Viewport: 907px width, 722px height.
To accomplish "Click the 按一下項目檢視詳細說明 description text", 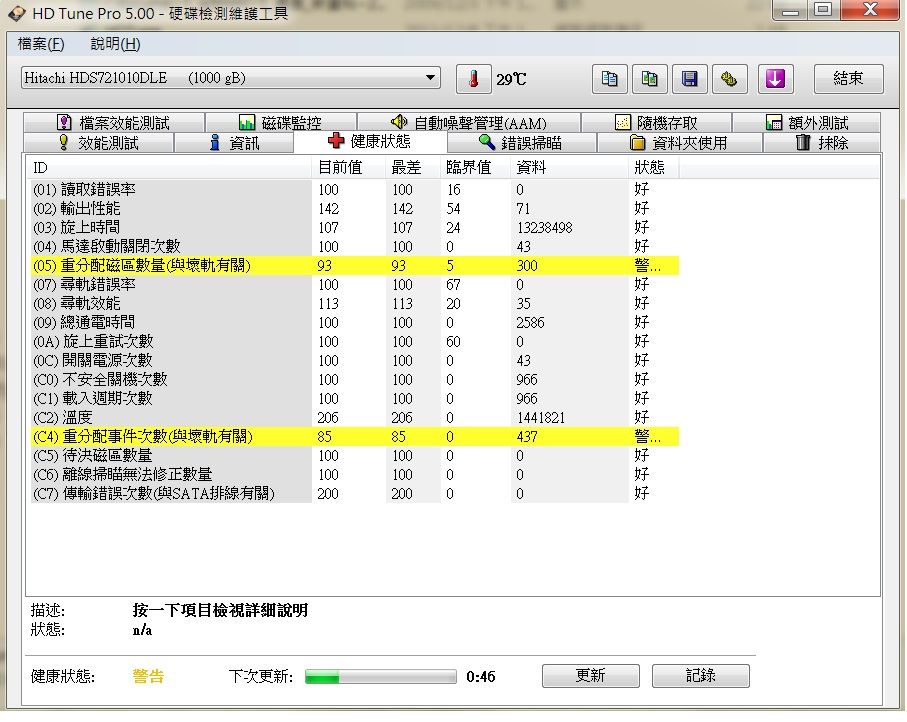I will tap(220, 610).
